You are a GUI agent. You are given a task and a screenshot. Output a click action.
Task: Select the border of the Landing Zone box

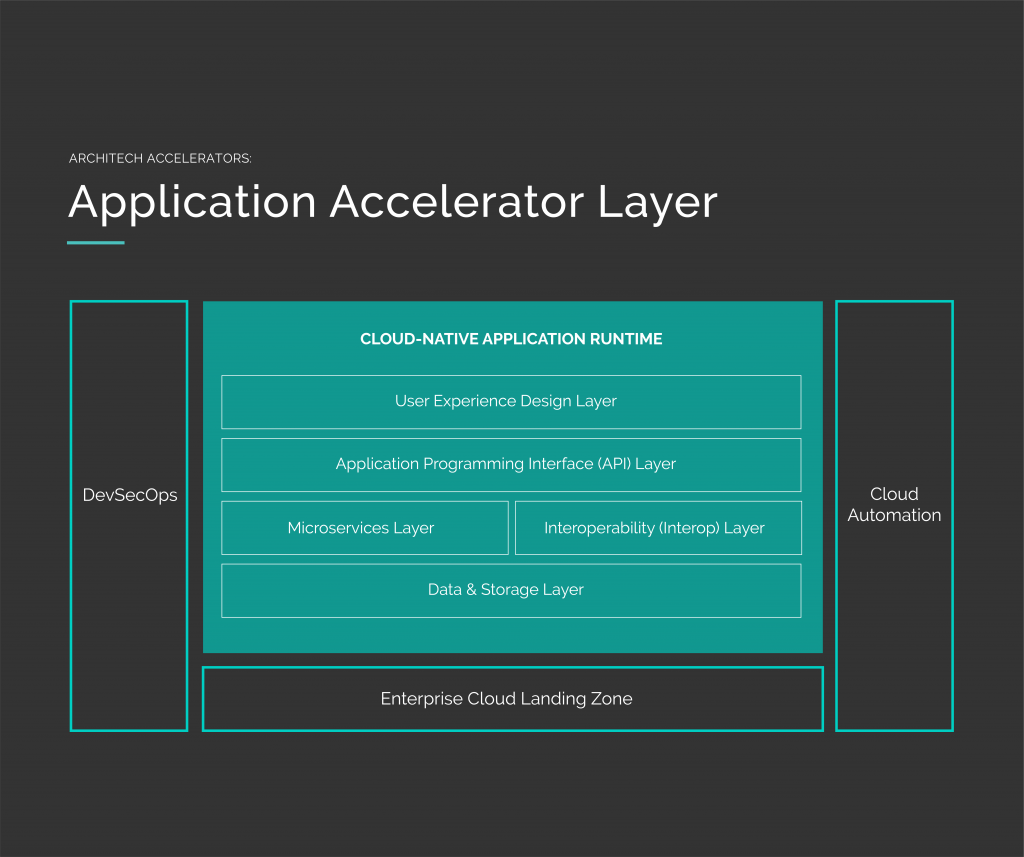512,671
